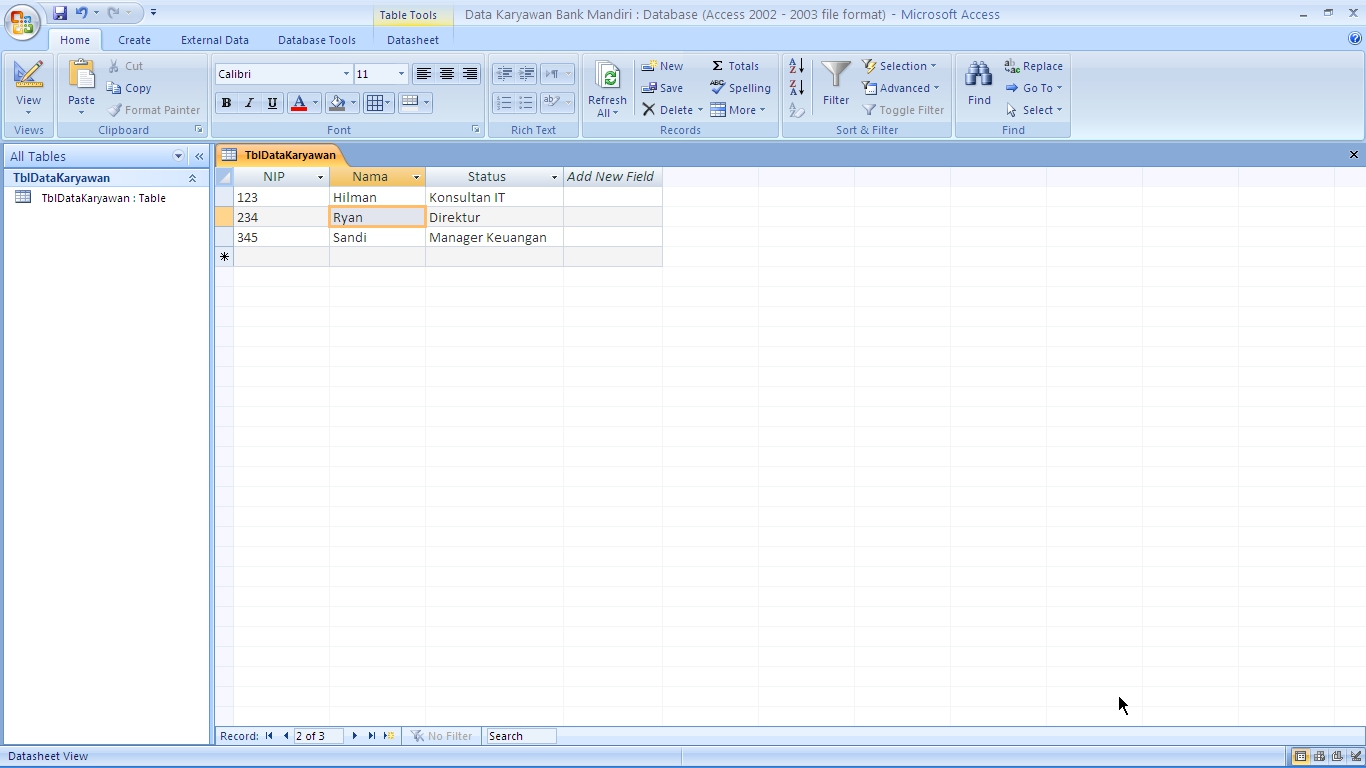1366x768 pixels.
Task: Run the Spelling checker icon
Action: coord(740,88)
